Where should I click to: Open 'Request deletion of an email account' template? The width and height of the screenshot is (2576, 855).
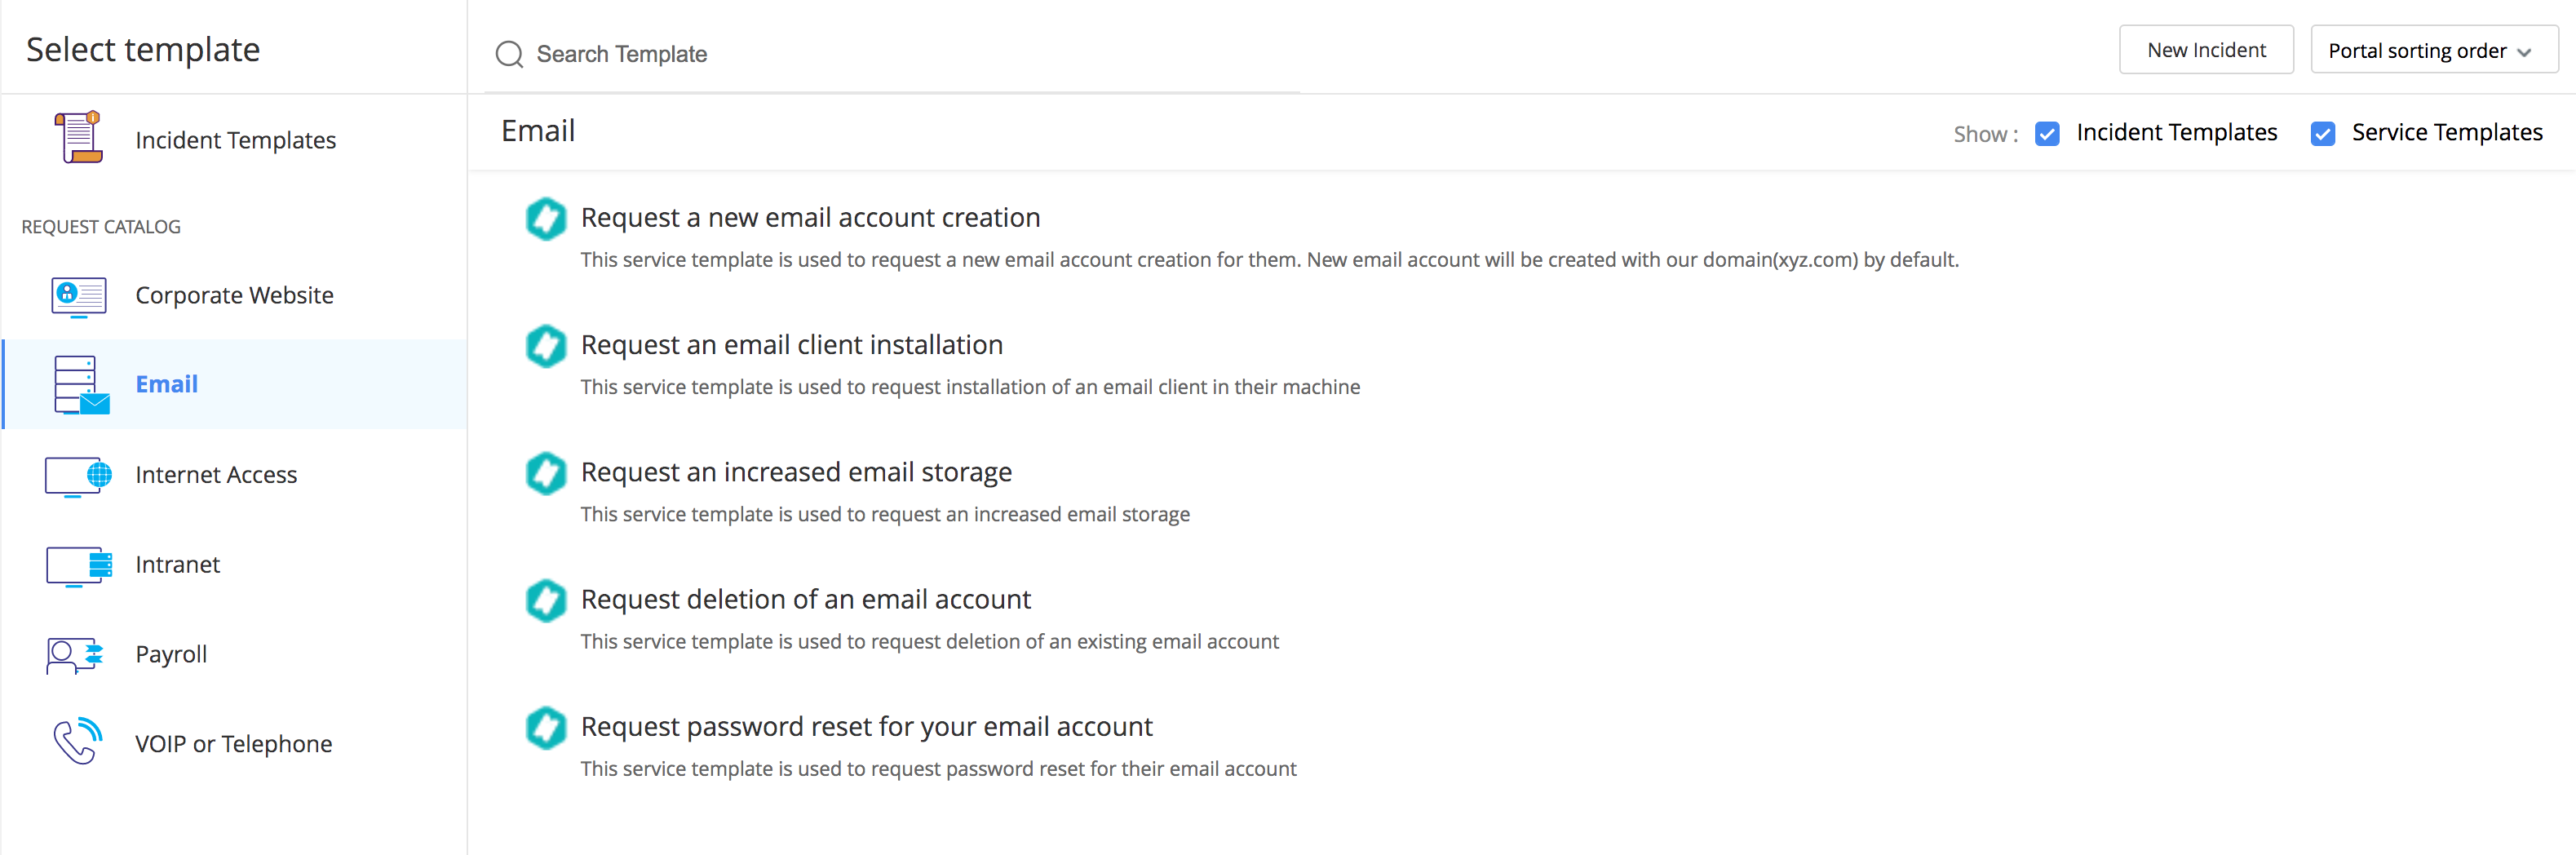[805, 599]
